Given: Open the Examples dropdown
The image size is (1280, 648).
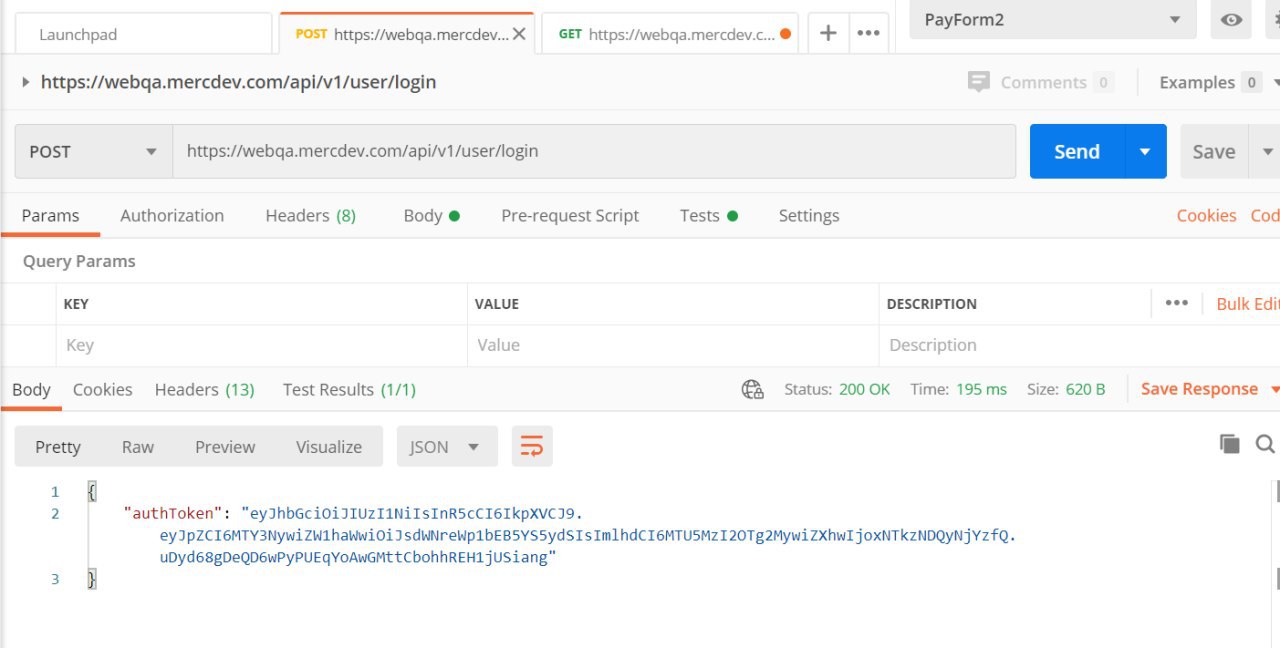Looking at the screenshot, I should pos(1219,82).
